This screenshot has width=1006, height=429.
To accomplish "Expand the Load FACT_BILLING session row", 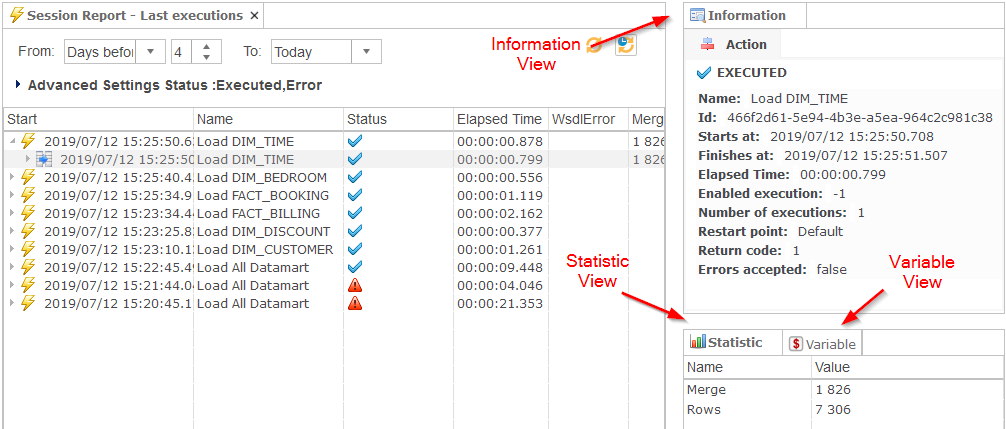I will [11, 213].
